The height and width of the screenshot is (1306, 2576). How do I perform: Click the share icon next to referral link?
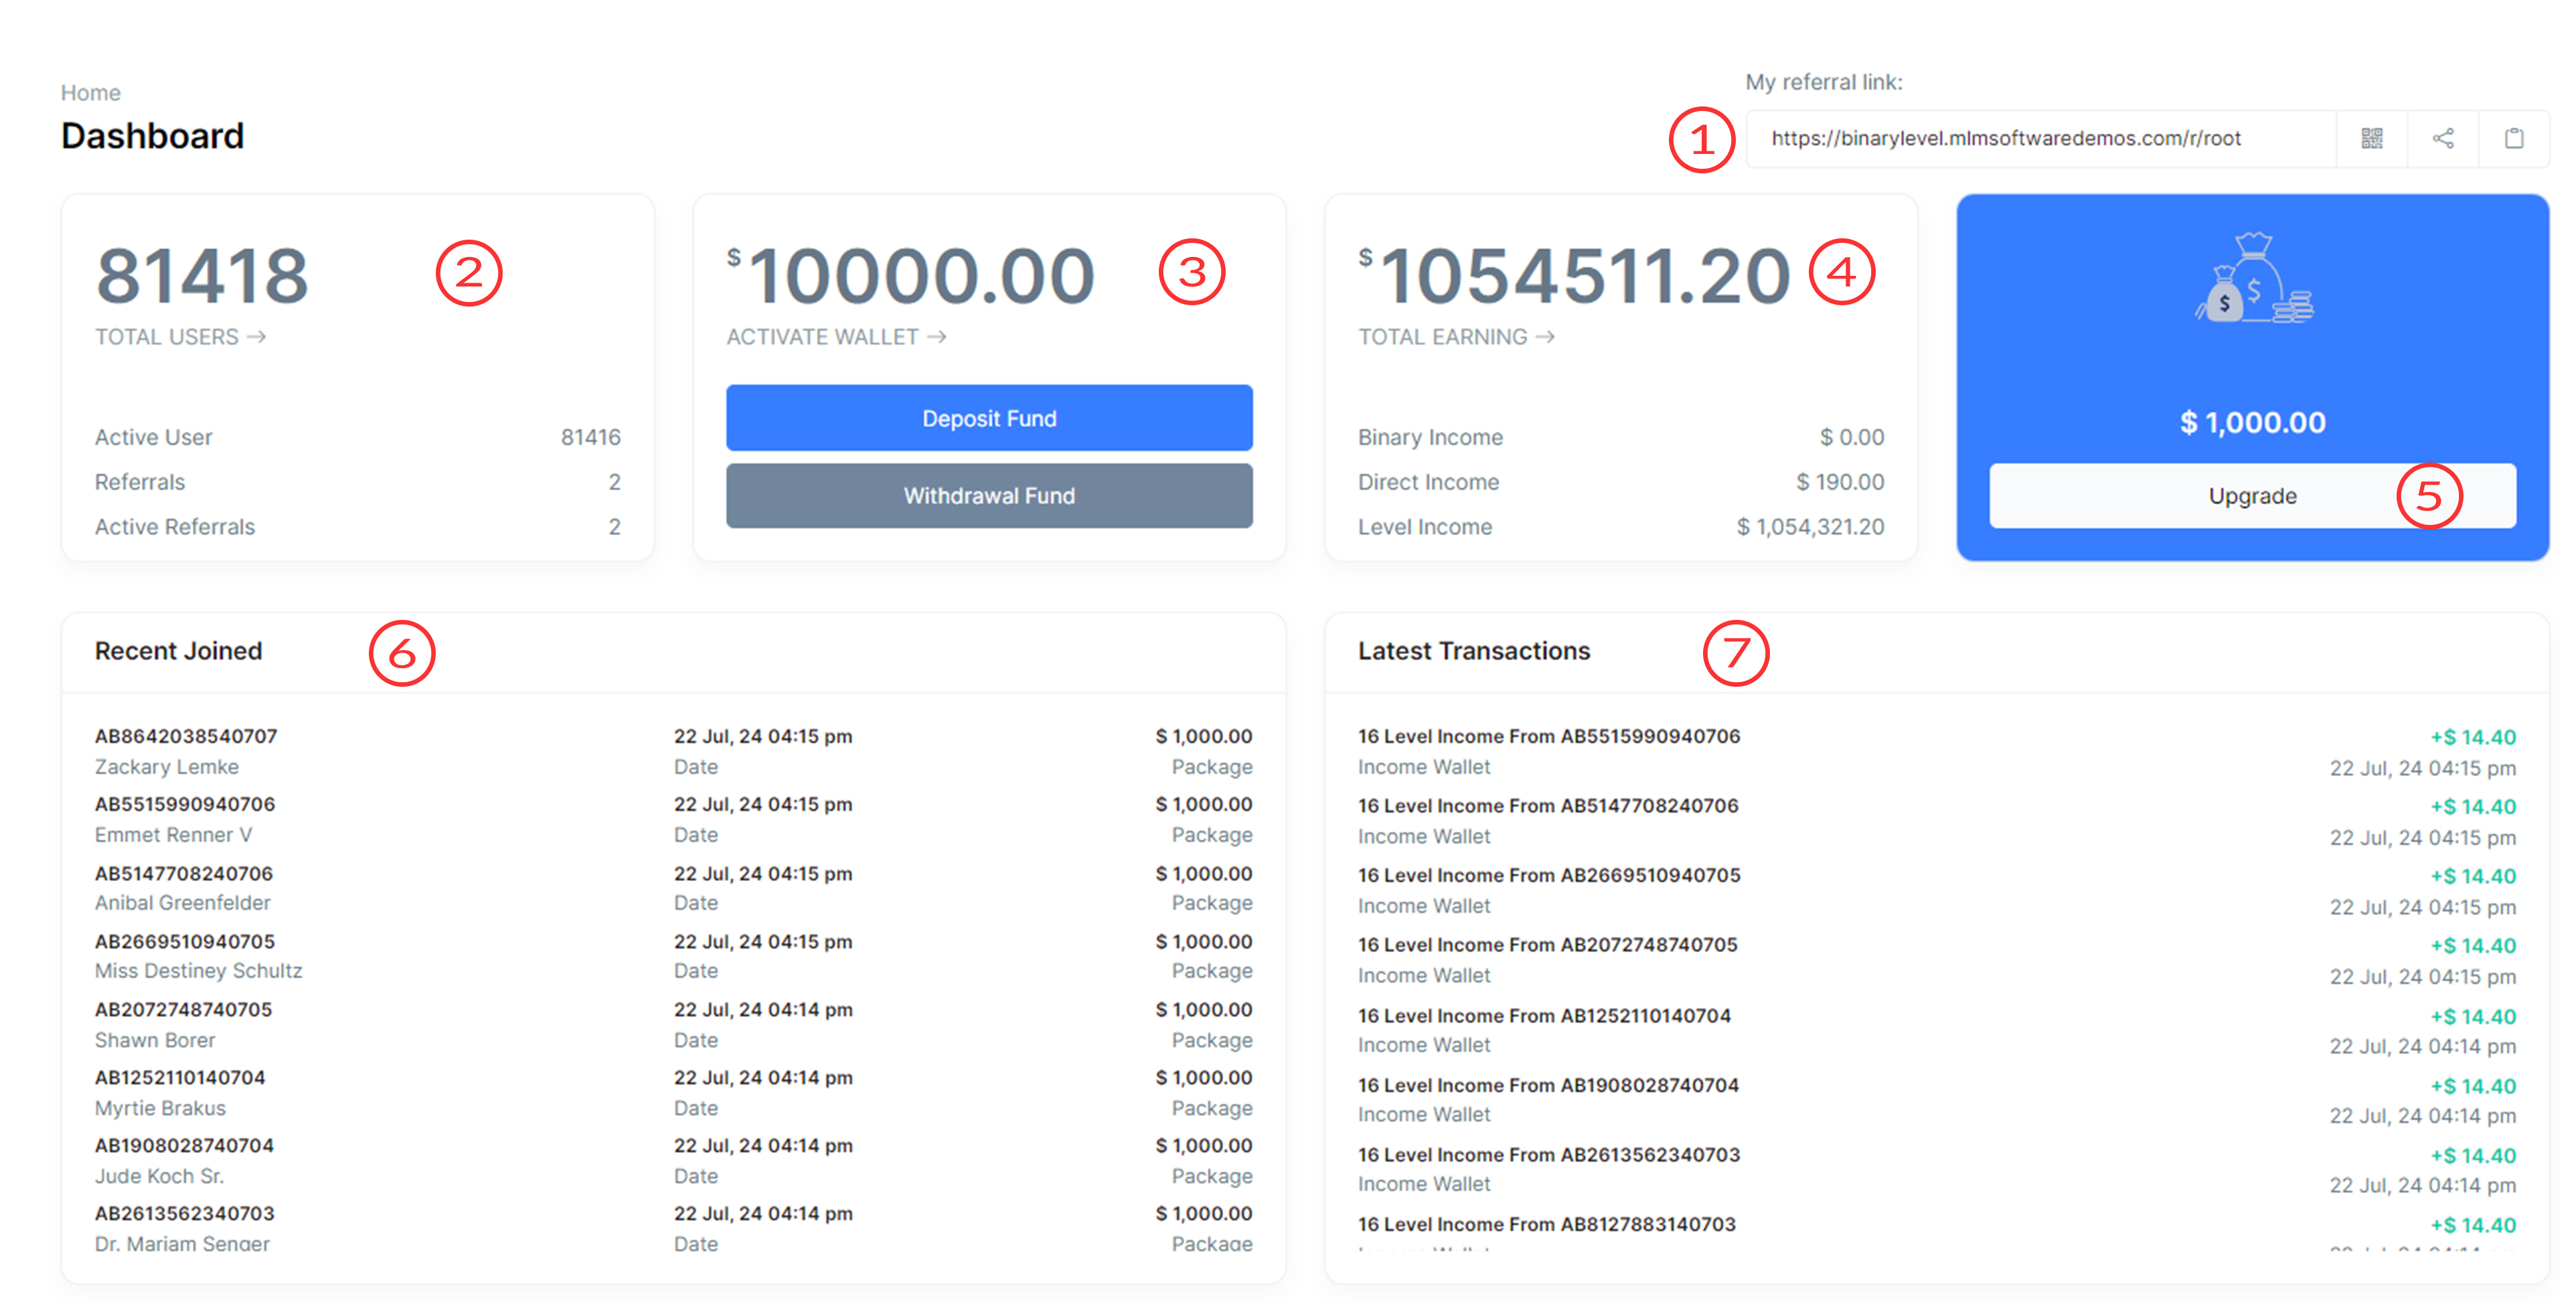click(x=2443, y=138)
